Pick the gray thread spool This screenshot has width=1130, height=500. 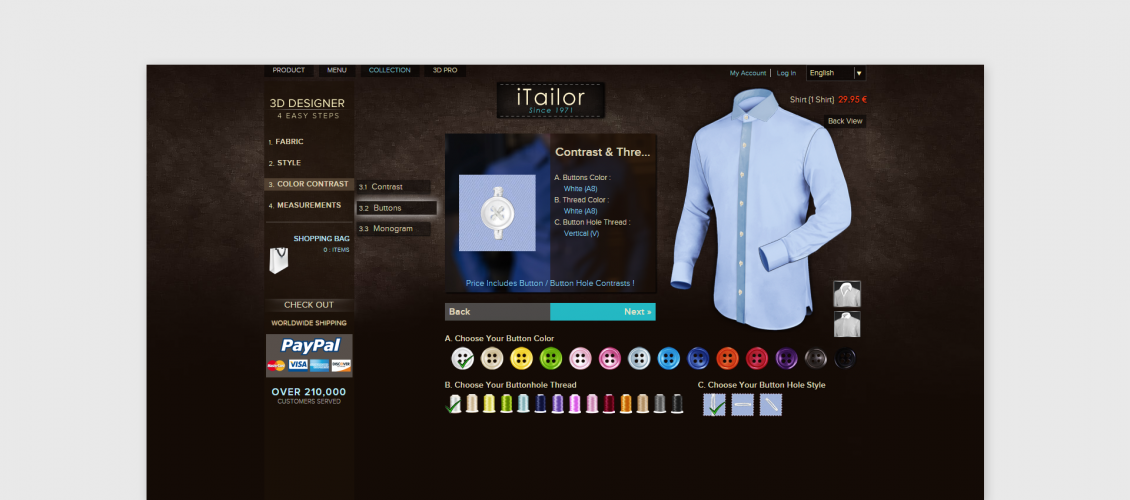point(660,403)
